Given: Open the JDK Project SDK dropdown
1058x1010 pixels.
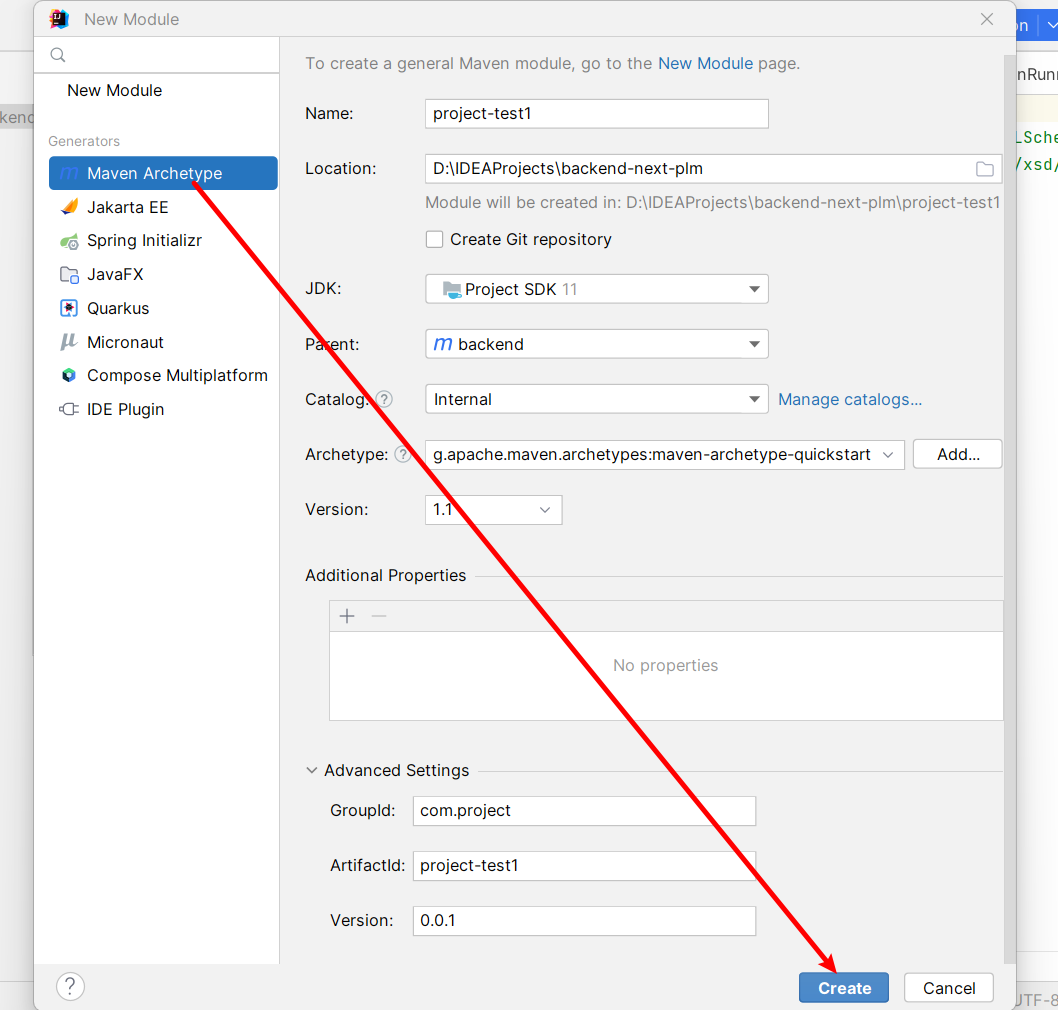Looking at the screenshot, I should pos(596,290).
